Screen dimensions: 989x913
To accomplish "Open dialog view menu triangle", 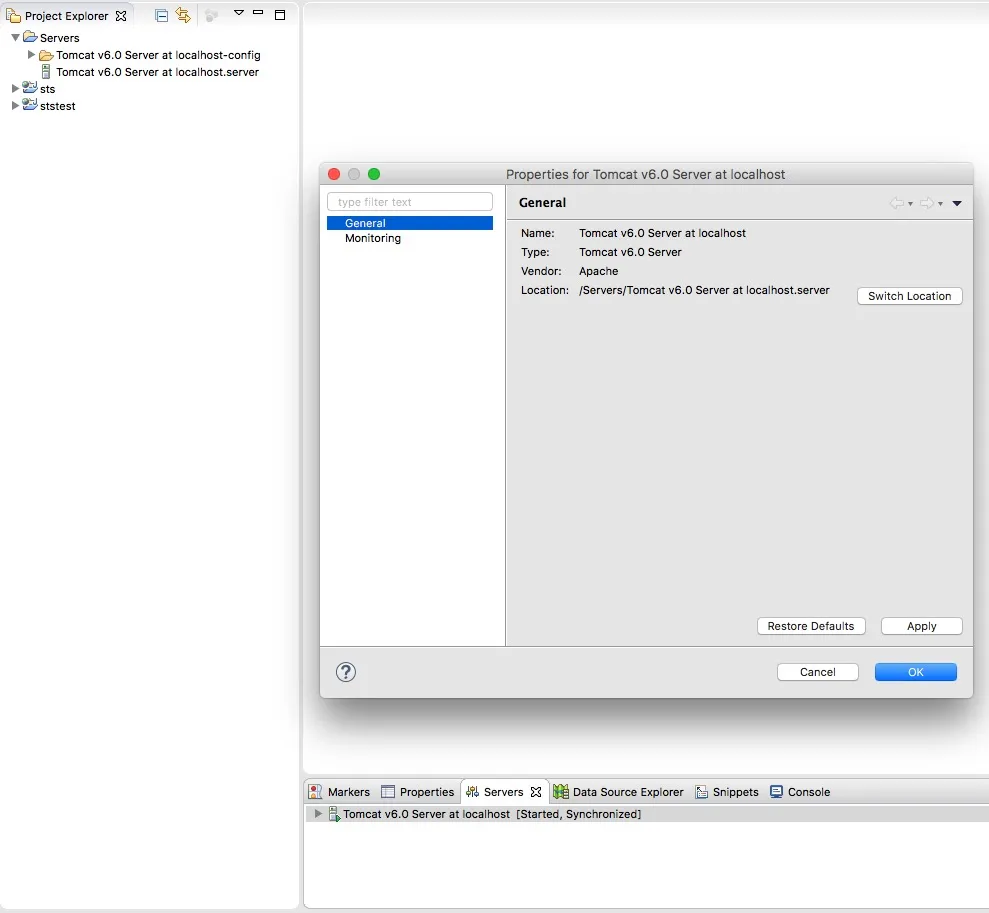I will point(957,203).
